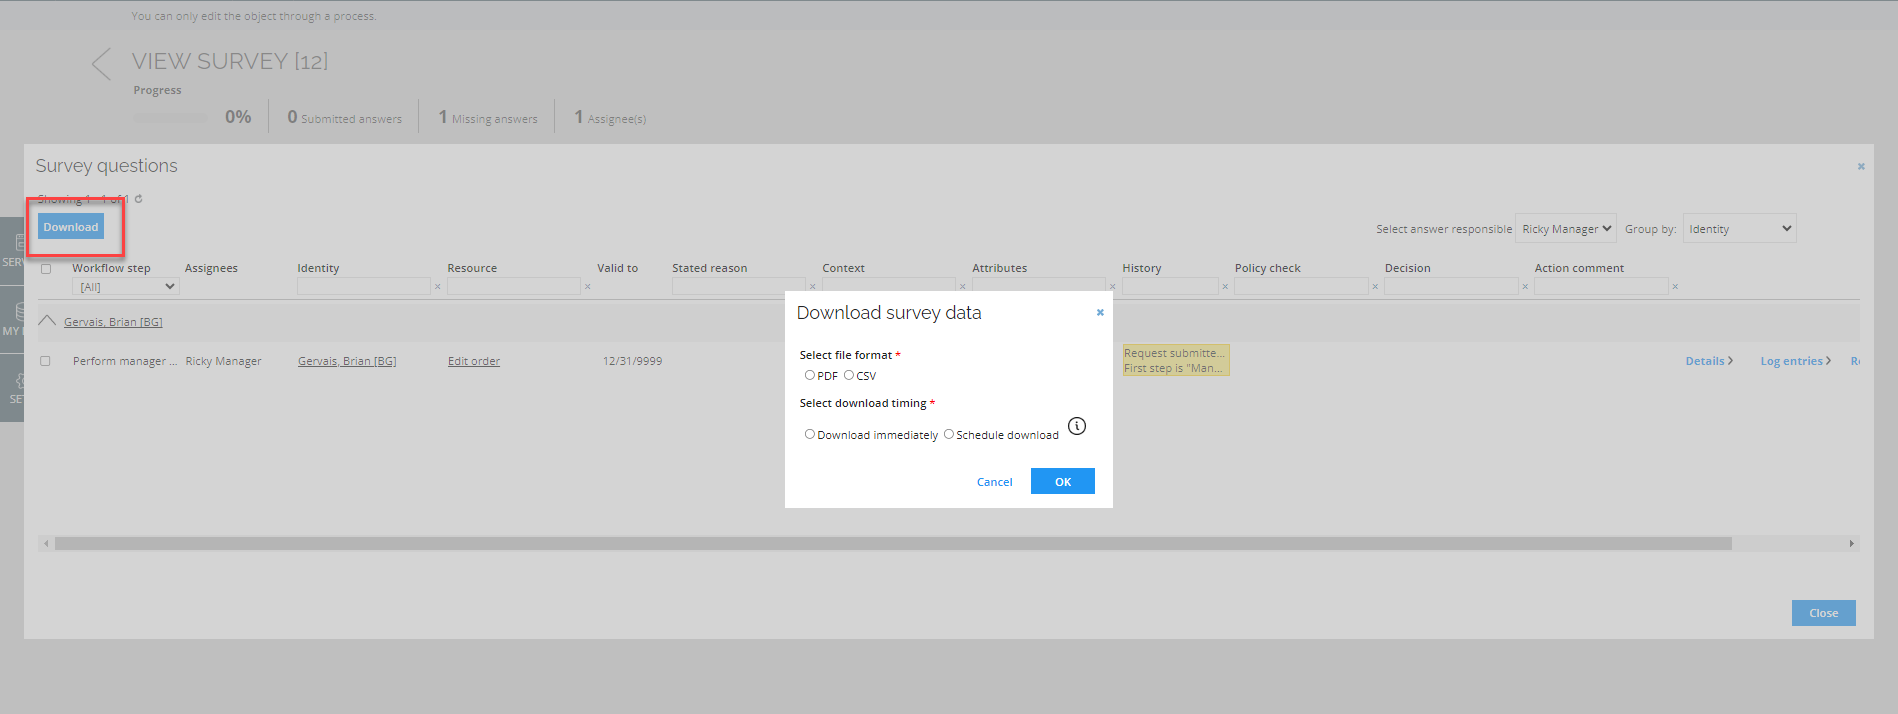Click the blue Download button

(71, 227)
